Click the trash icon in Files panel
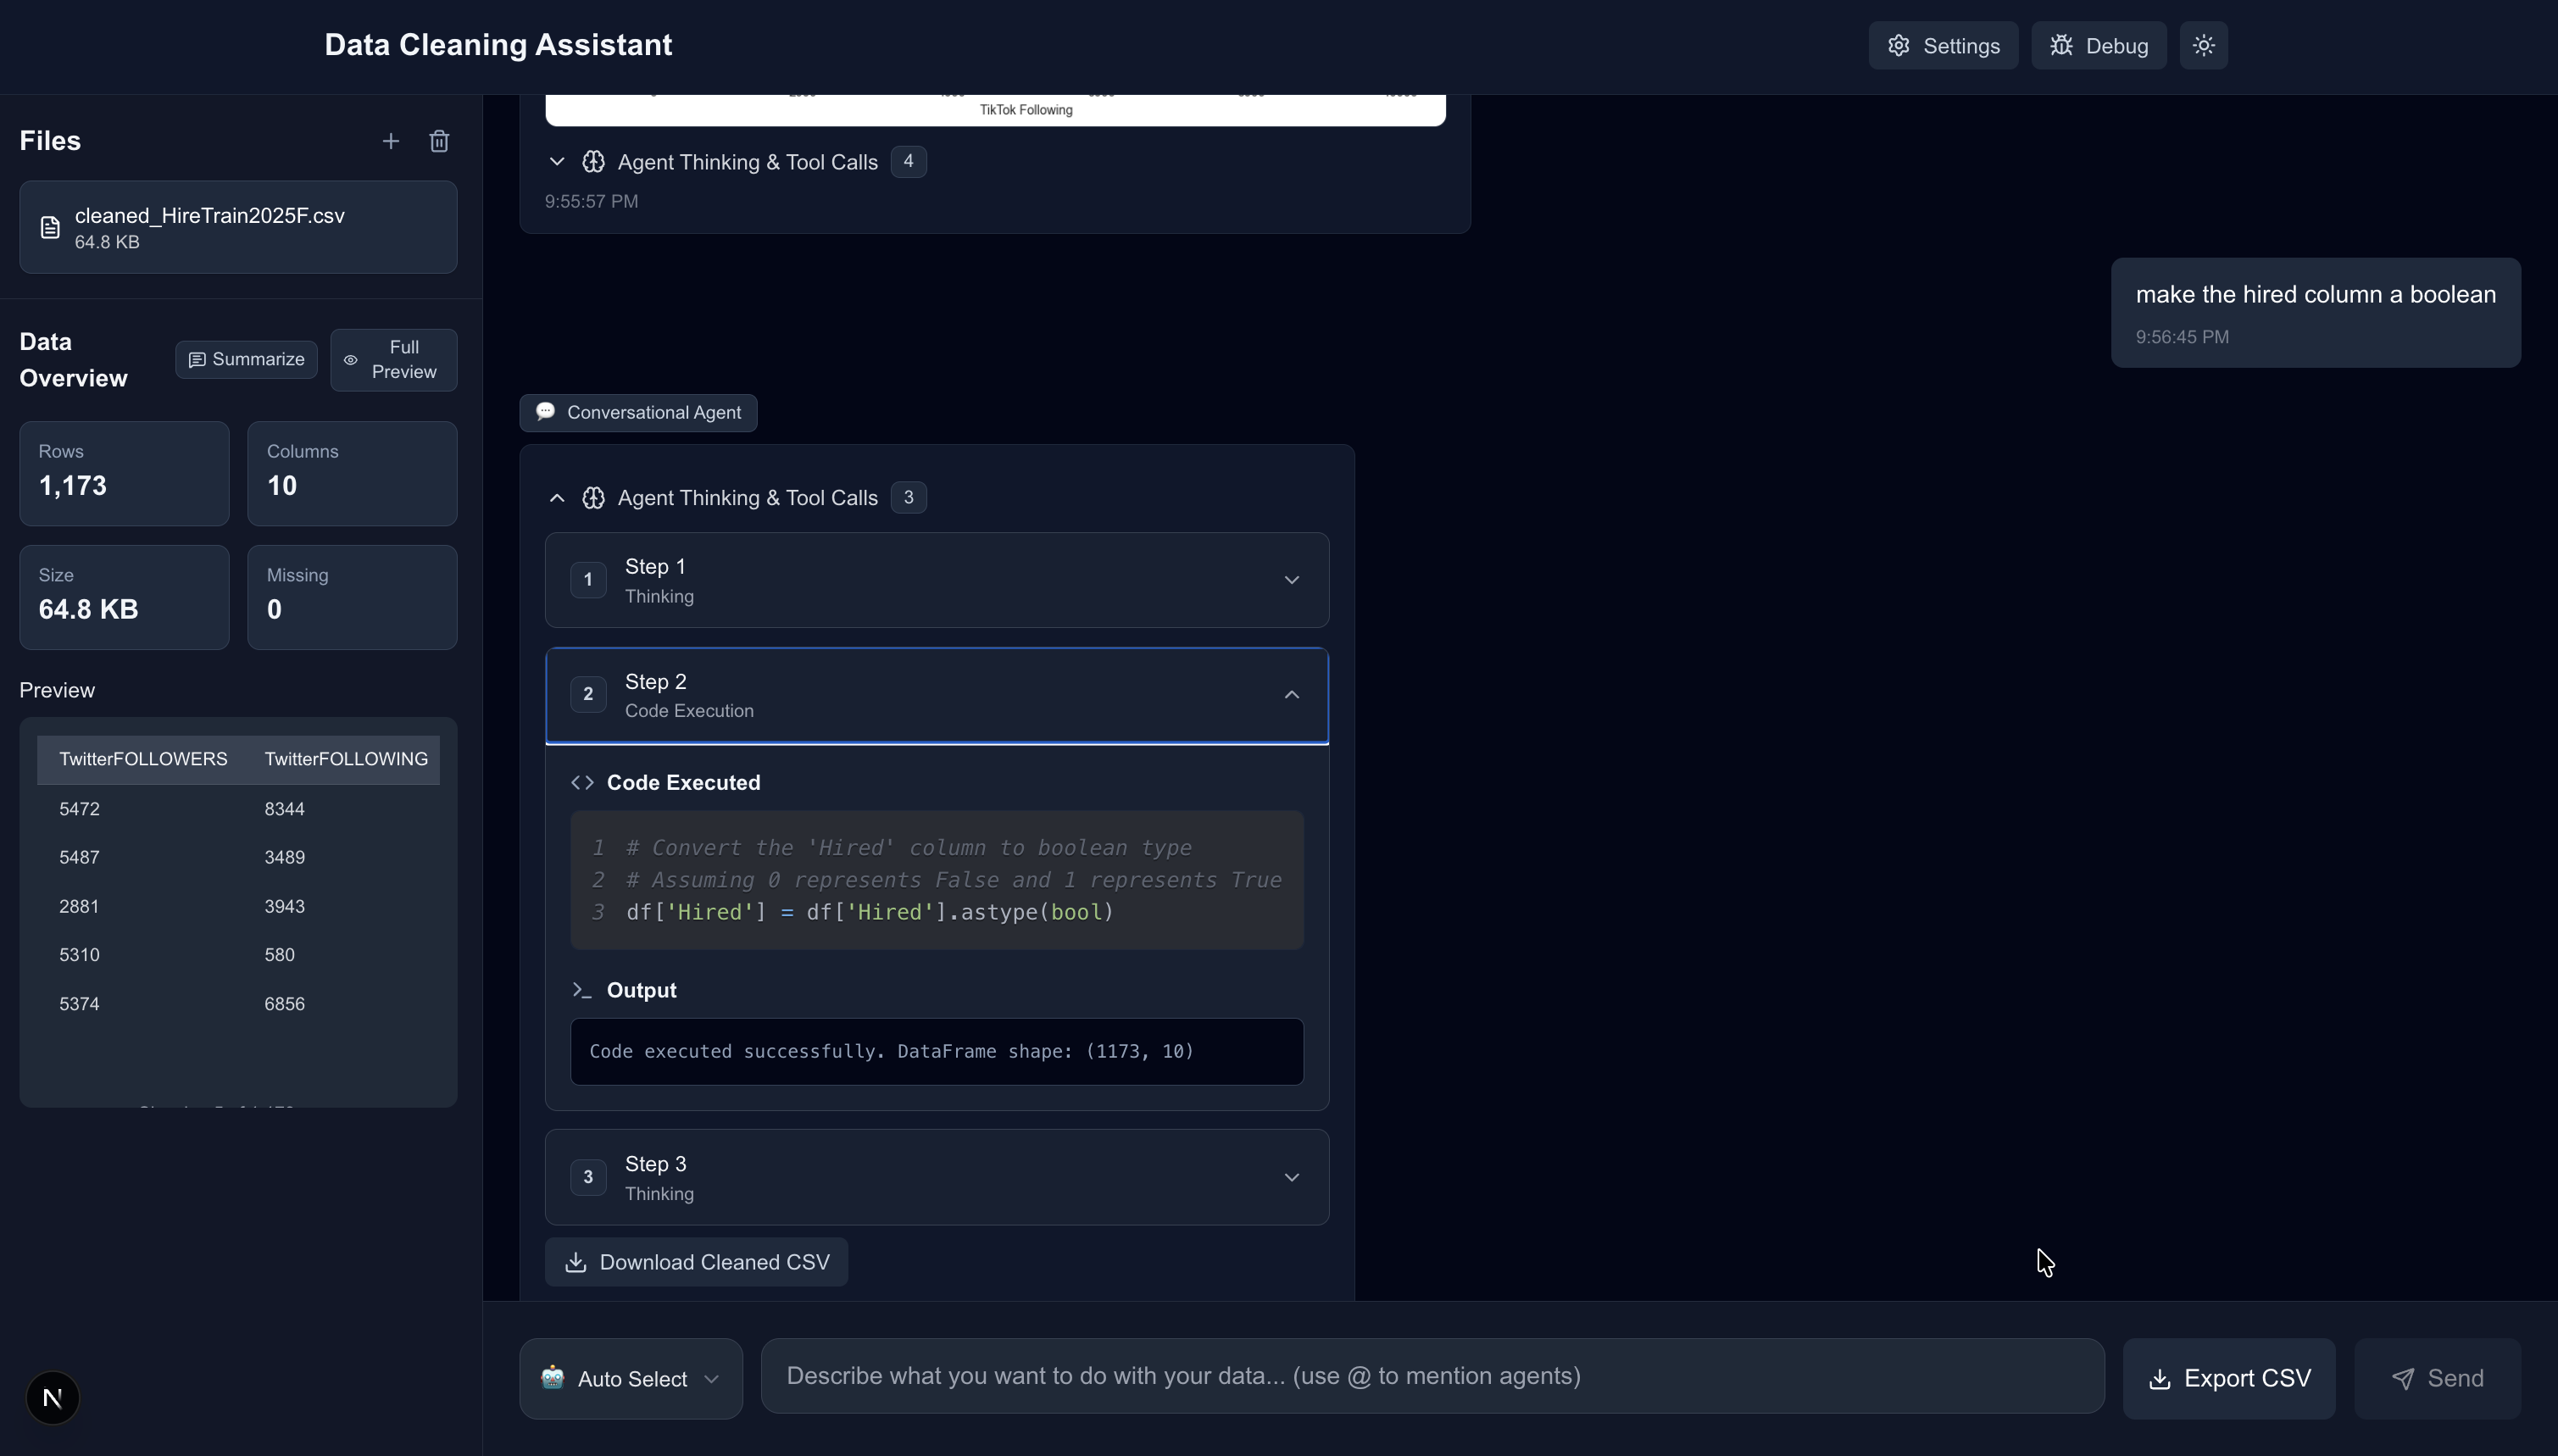Screen dimensions: 2558x1456 coord(439,141)
